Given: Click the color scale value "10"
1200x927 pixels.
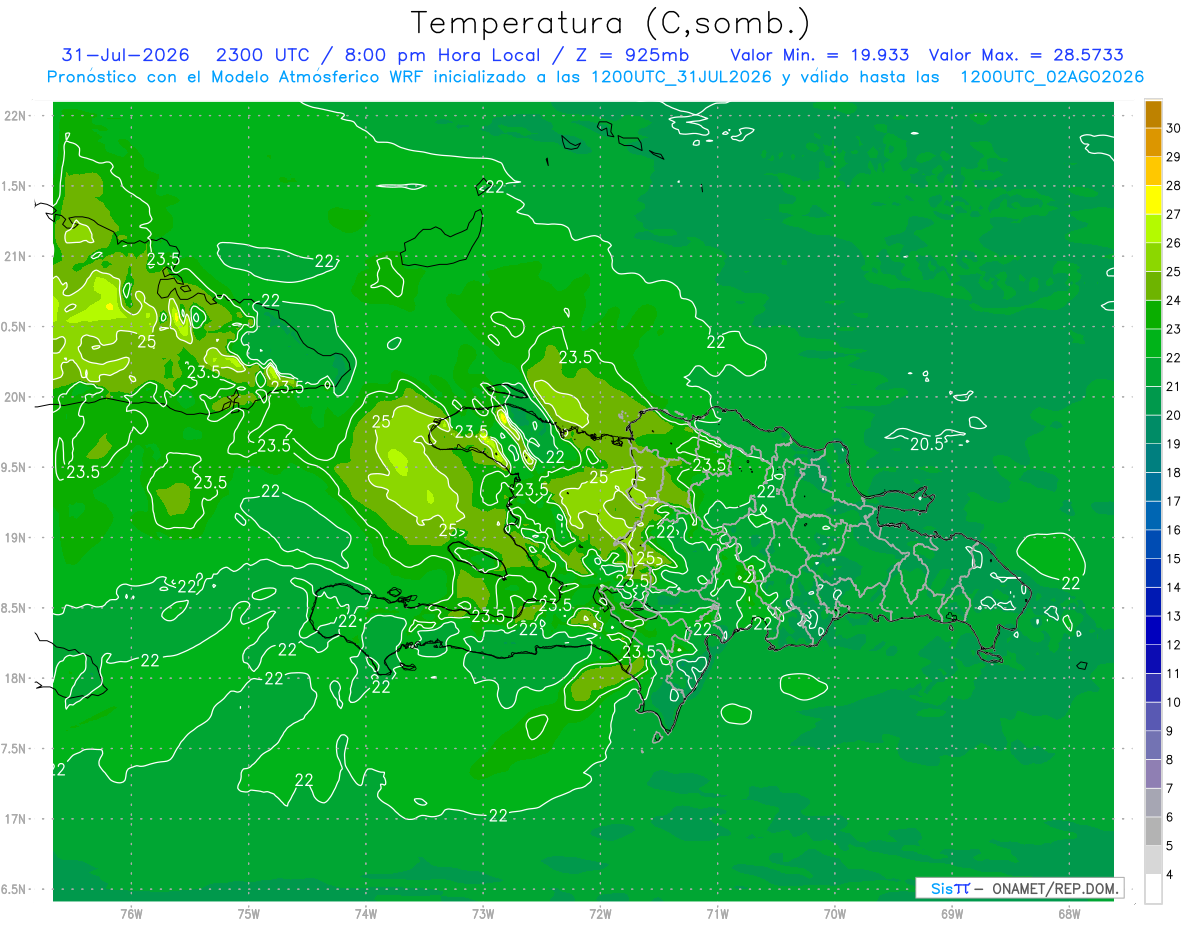Looking at the screenshot, I should tap(1174, 702).
